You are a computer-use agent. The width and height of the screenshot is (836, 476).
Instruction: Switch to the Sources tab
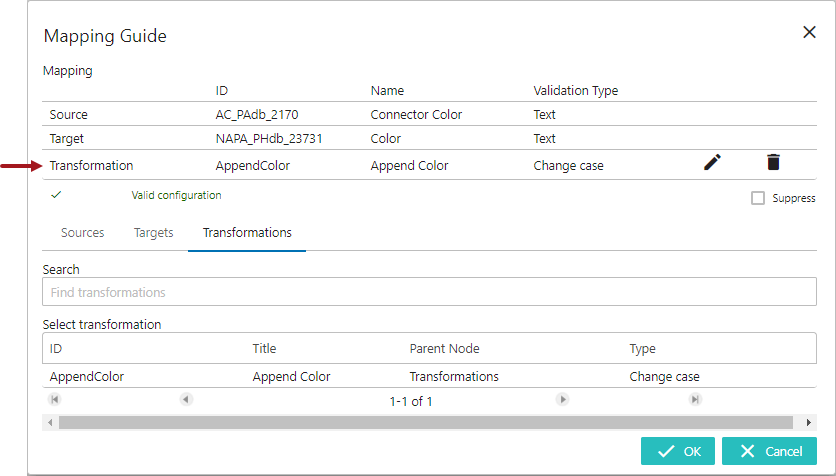click(x=82, y=233)
